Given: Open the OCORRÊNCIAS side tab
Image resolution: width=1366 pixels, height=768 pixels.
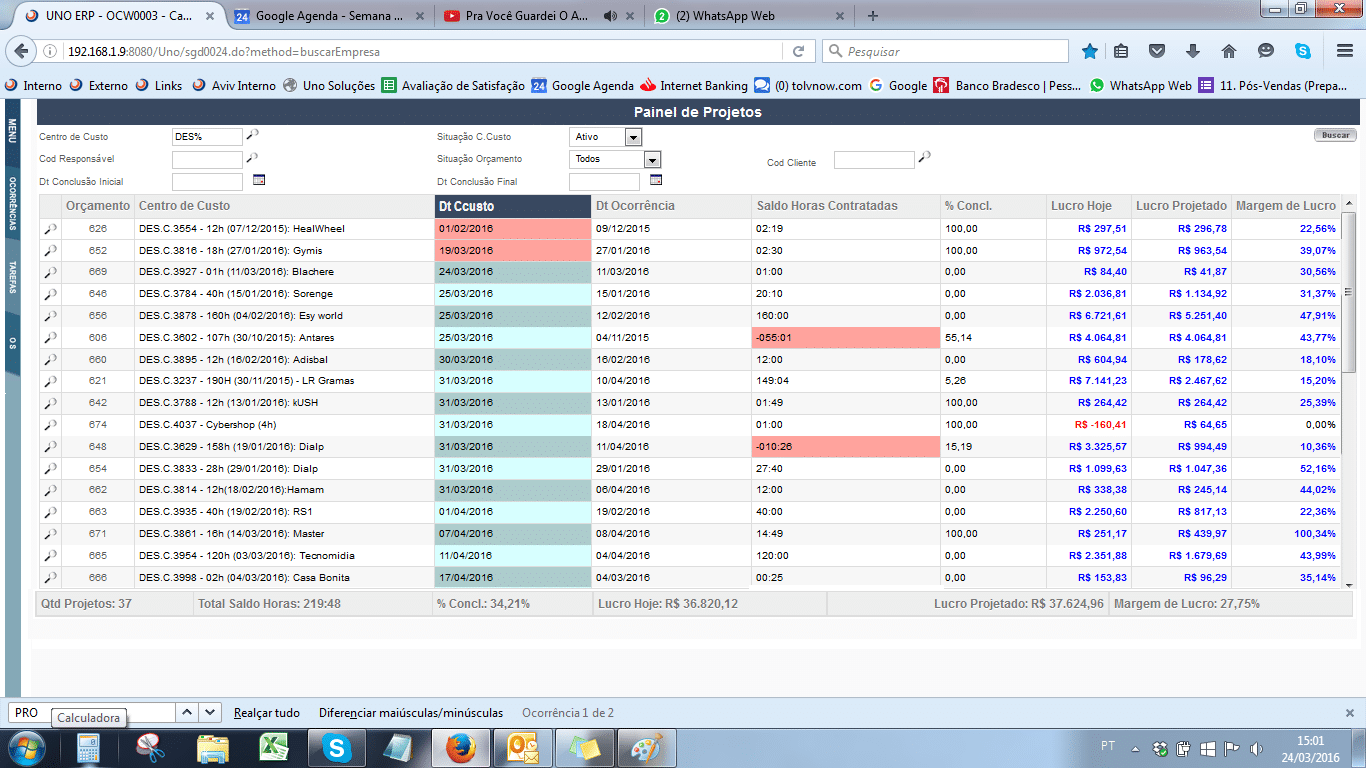Looking at the screenshot, I should click(x=12, y=203).
